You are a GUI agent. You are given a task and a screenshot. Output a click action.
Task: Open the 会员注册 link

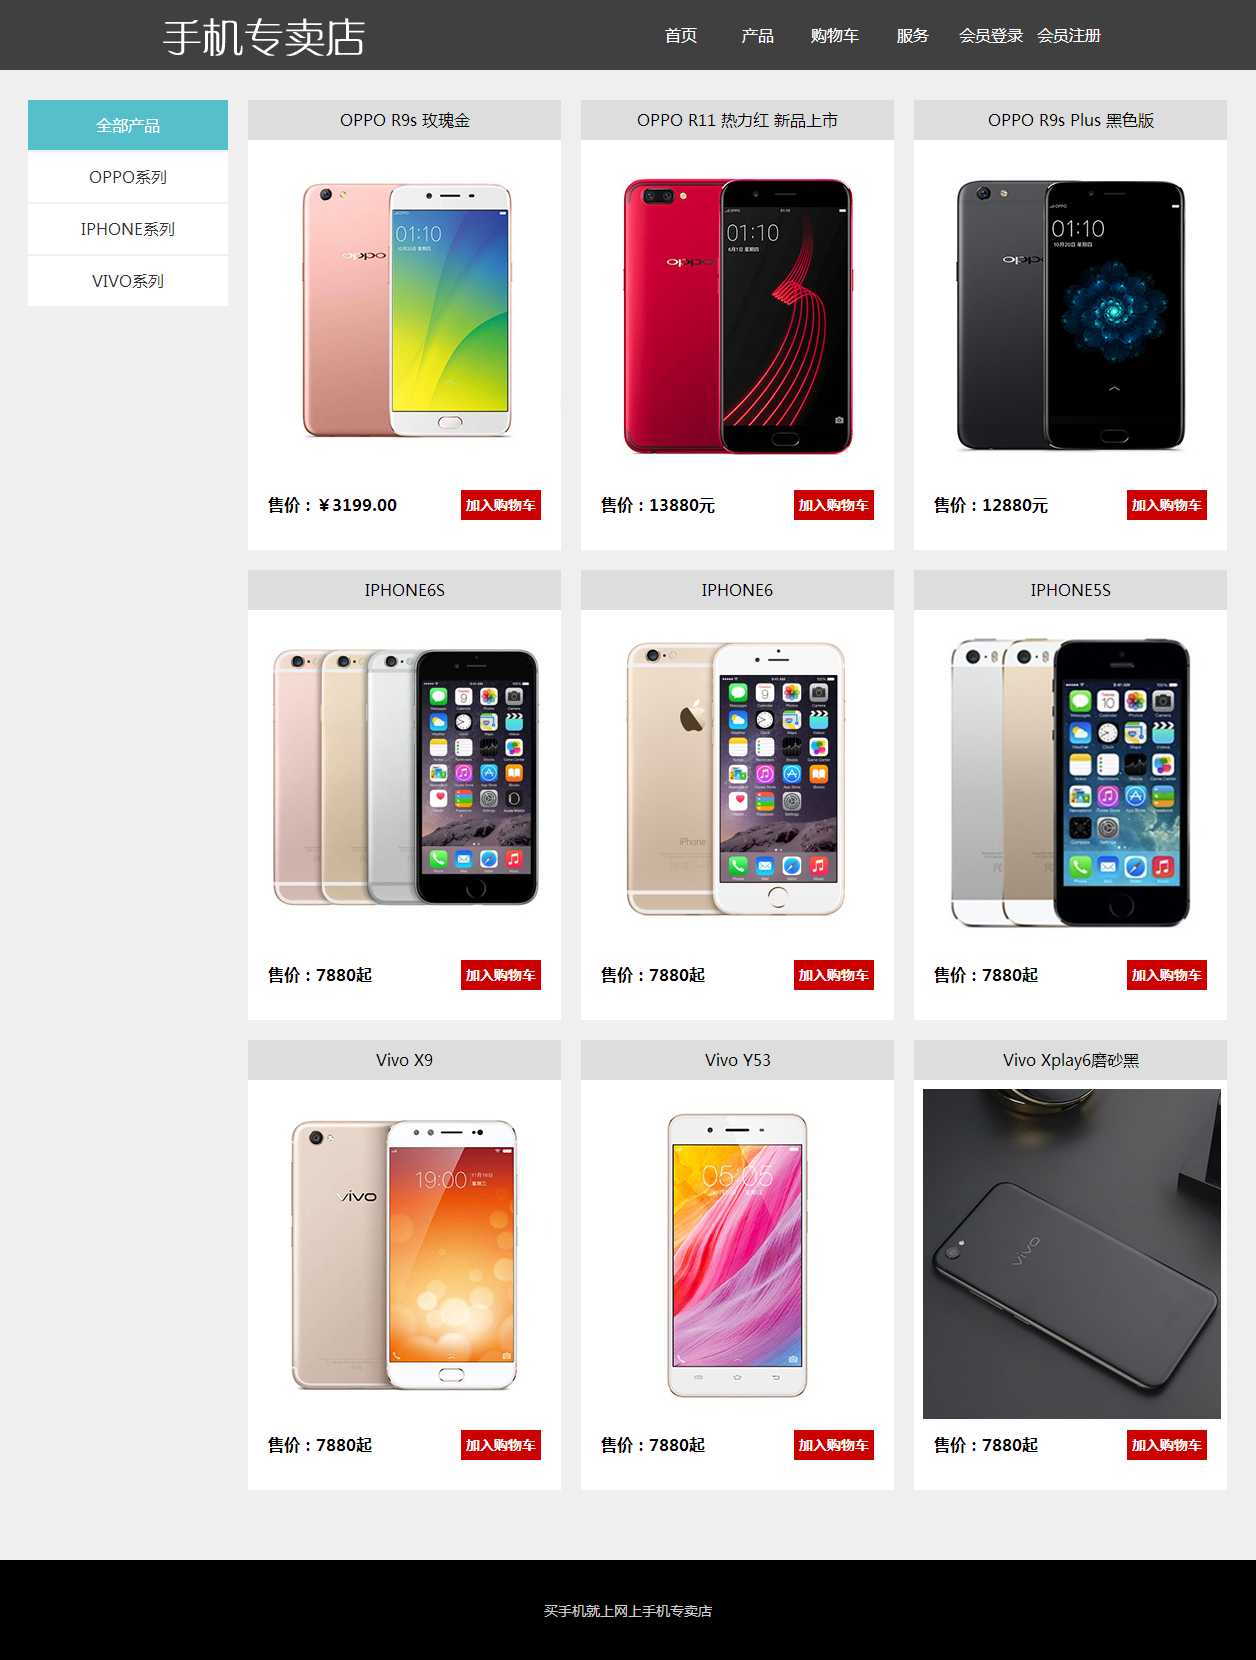coord(1069,36)
